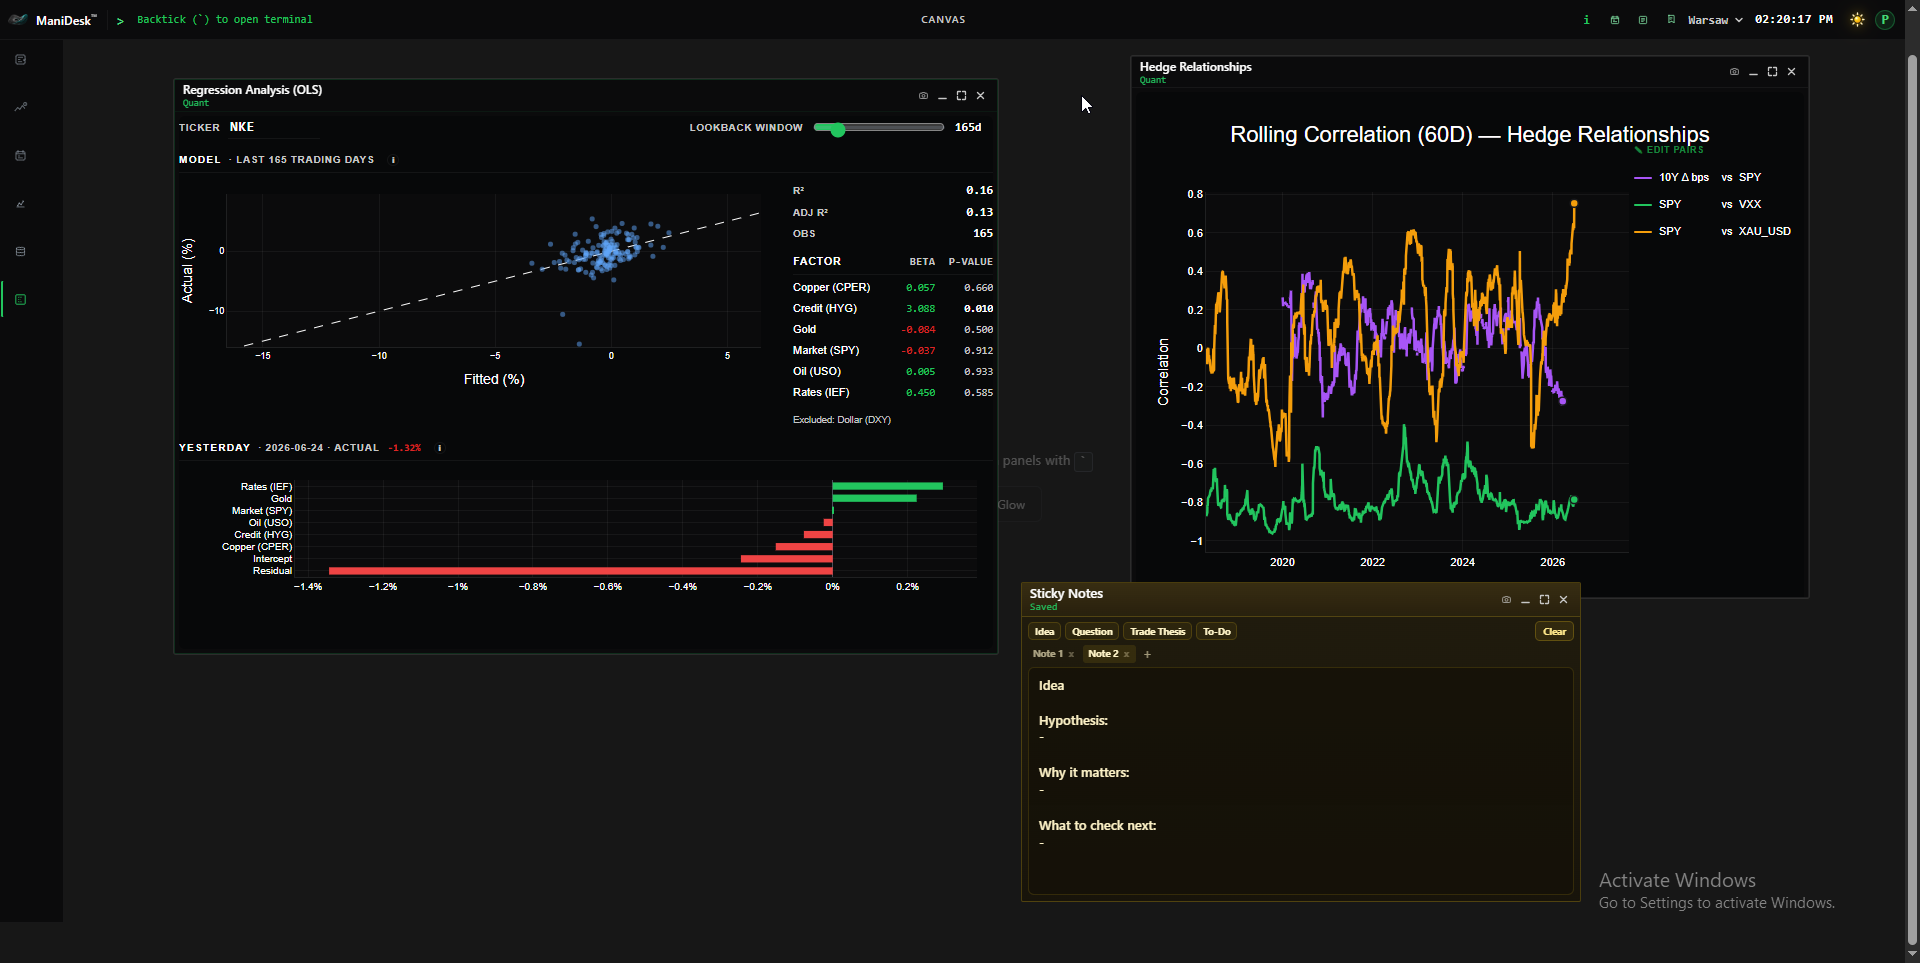Toggle SPY vs VXX legend series

coord(1697,205)
